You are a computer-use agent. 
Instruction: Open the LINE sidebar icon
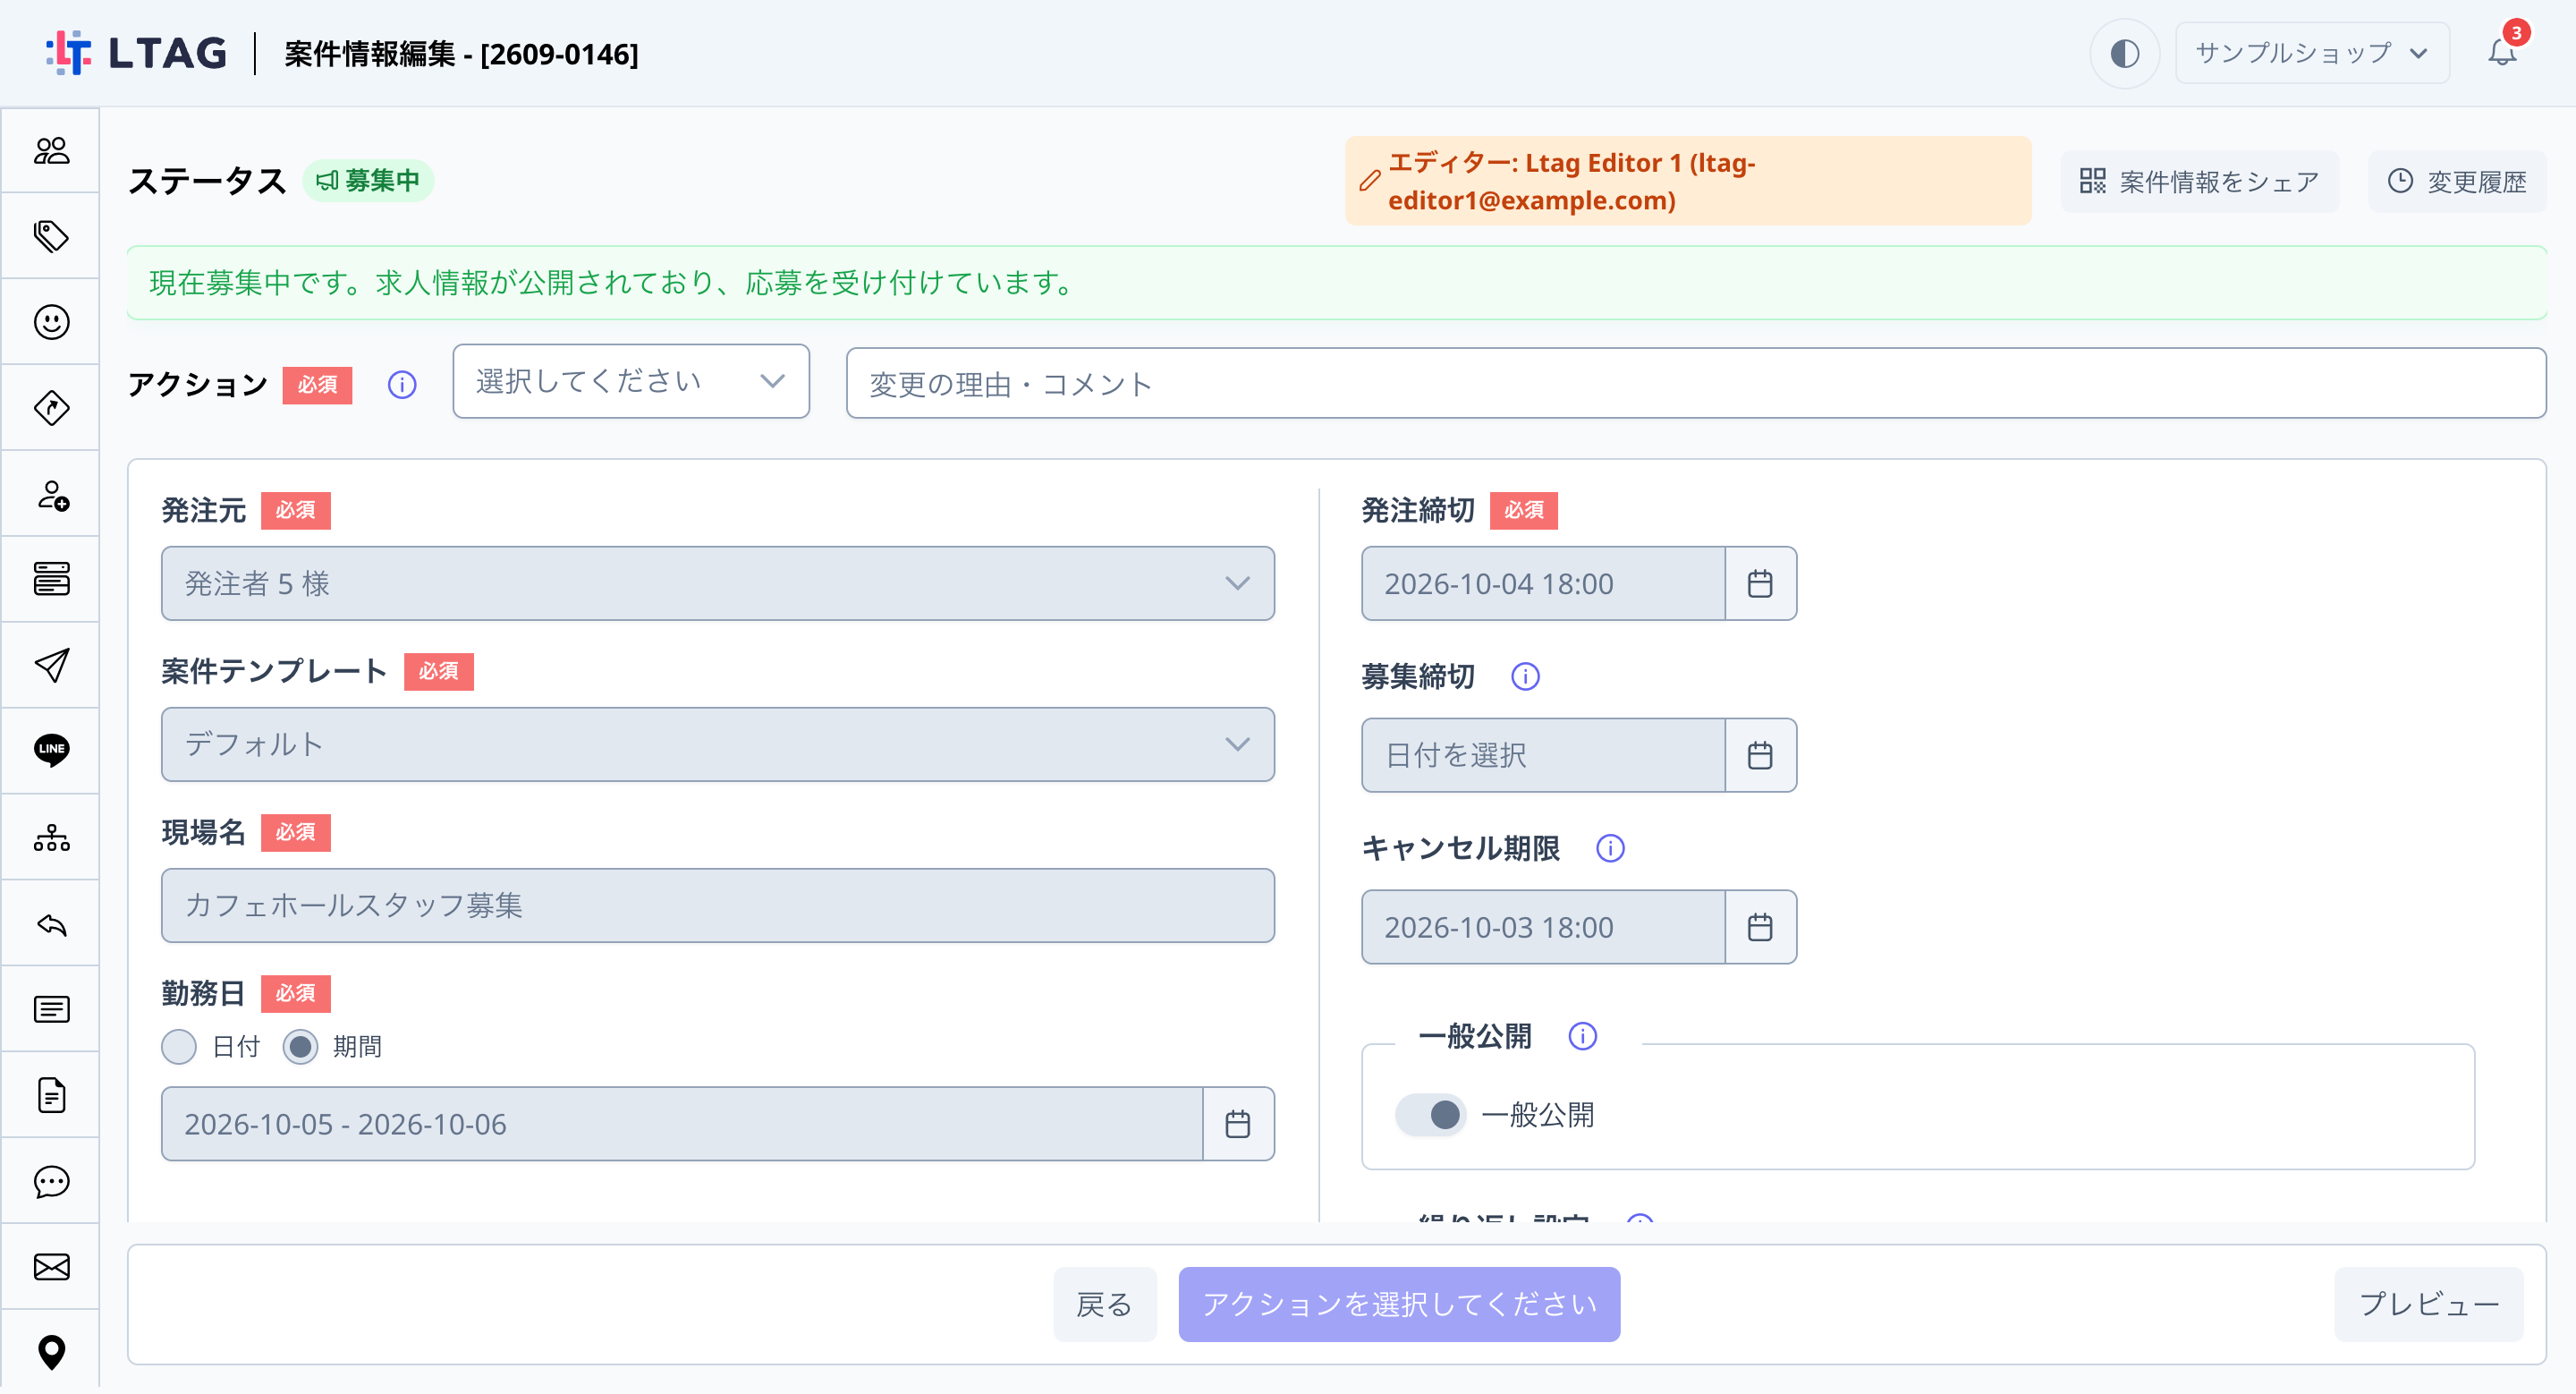(x=51, y=750)
